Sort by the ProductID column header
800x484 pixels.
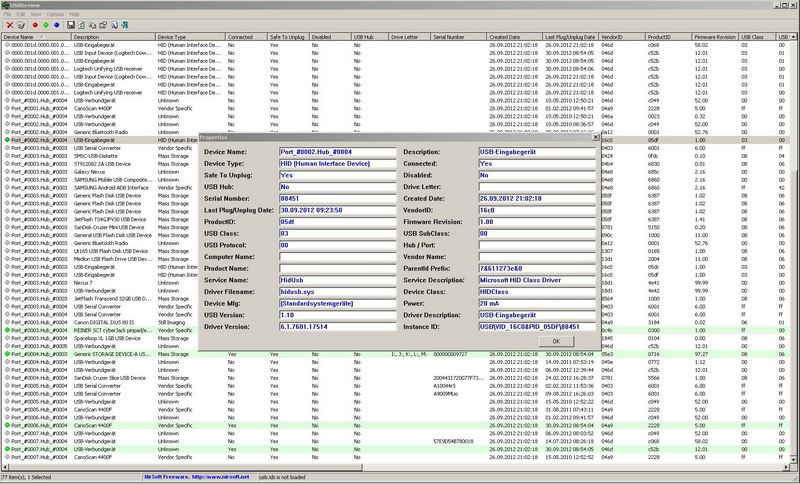click(x=668, y=37)
